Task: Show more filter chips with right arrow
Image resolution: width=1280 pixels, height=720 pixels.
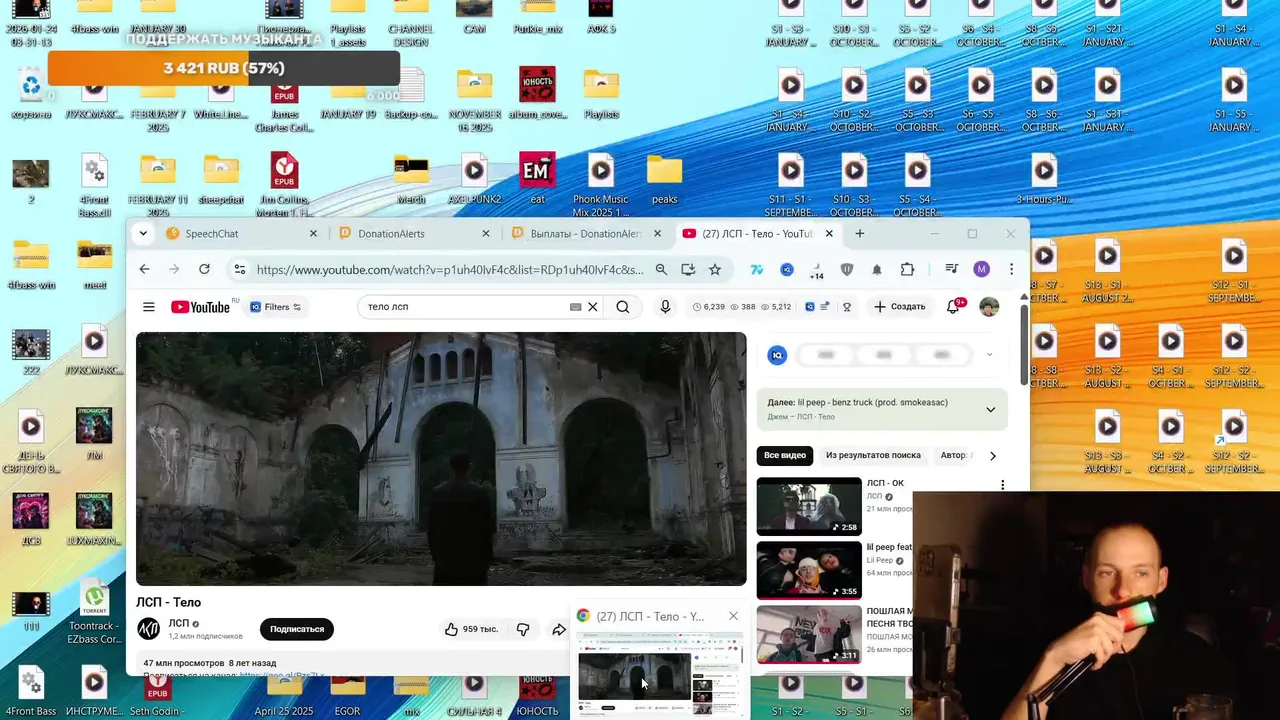Action: pyautogui.click(x=992, y=455)
